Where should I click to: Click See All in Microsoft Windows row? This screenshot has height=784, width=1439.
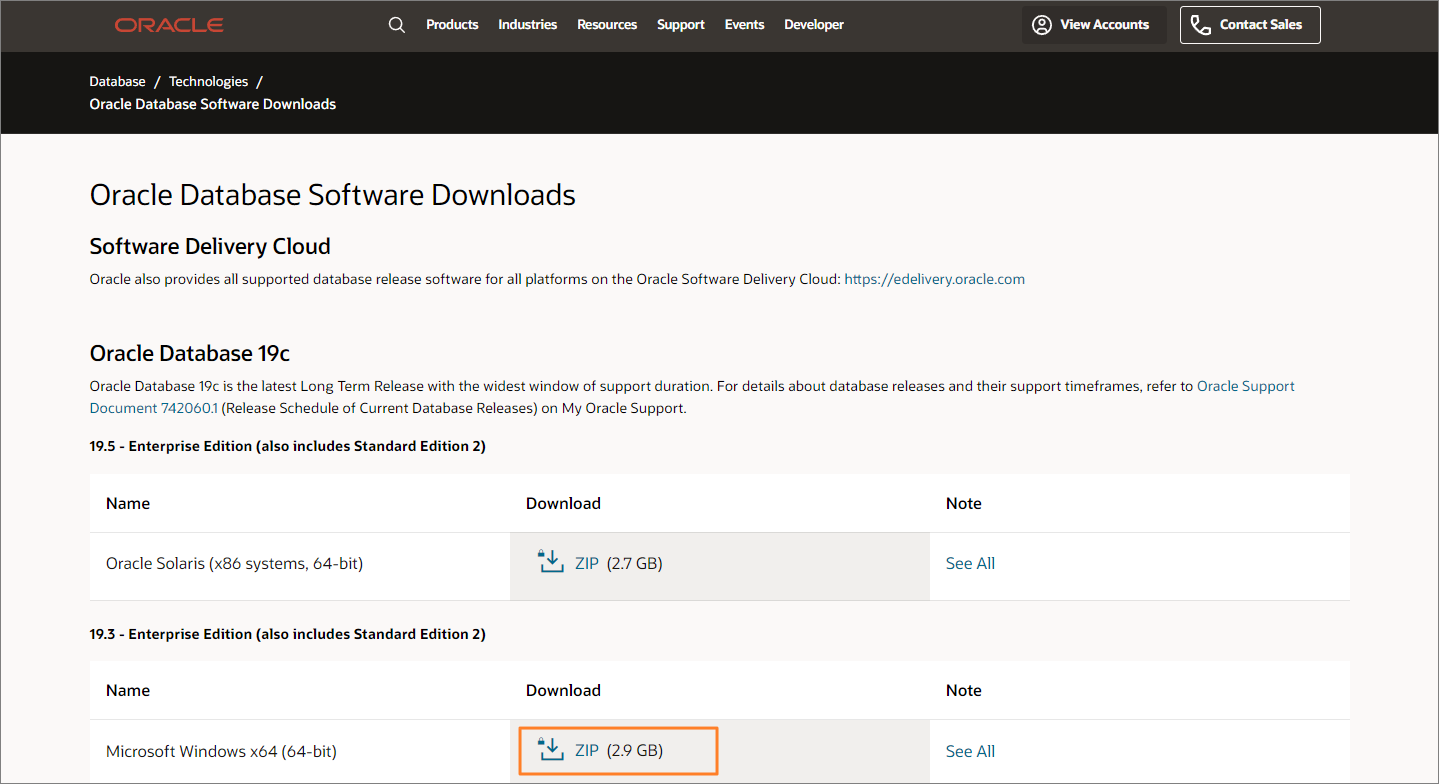pyautogui.click(x=970, y=751)
